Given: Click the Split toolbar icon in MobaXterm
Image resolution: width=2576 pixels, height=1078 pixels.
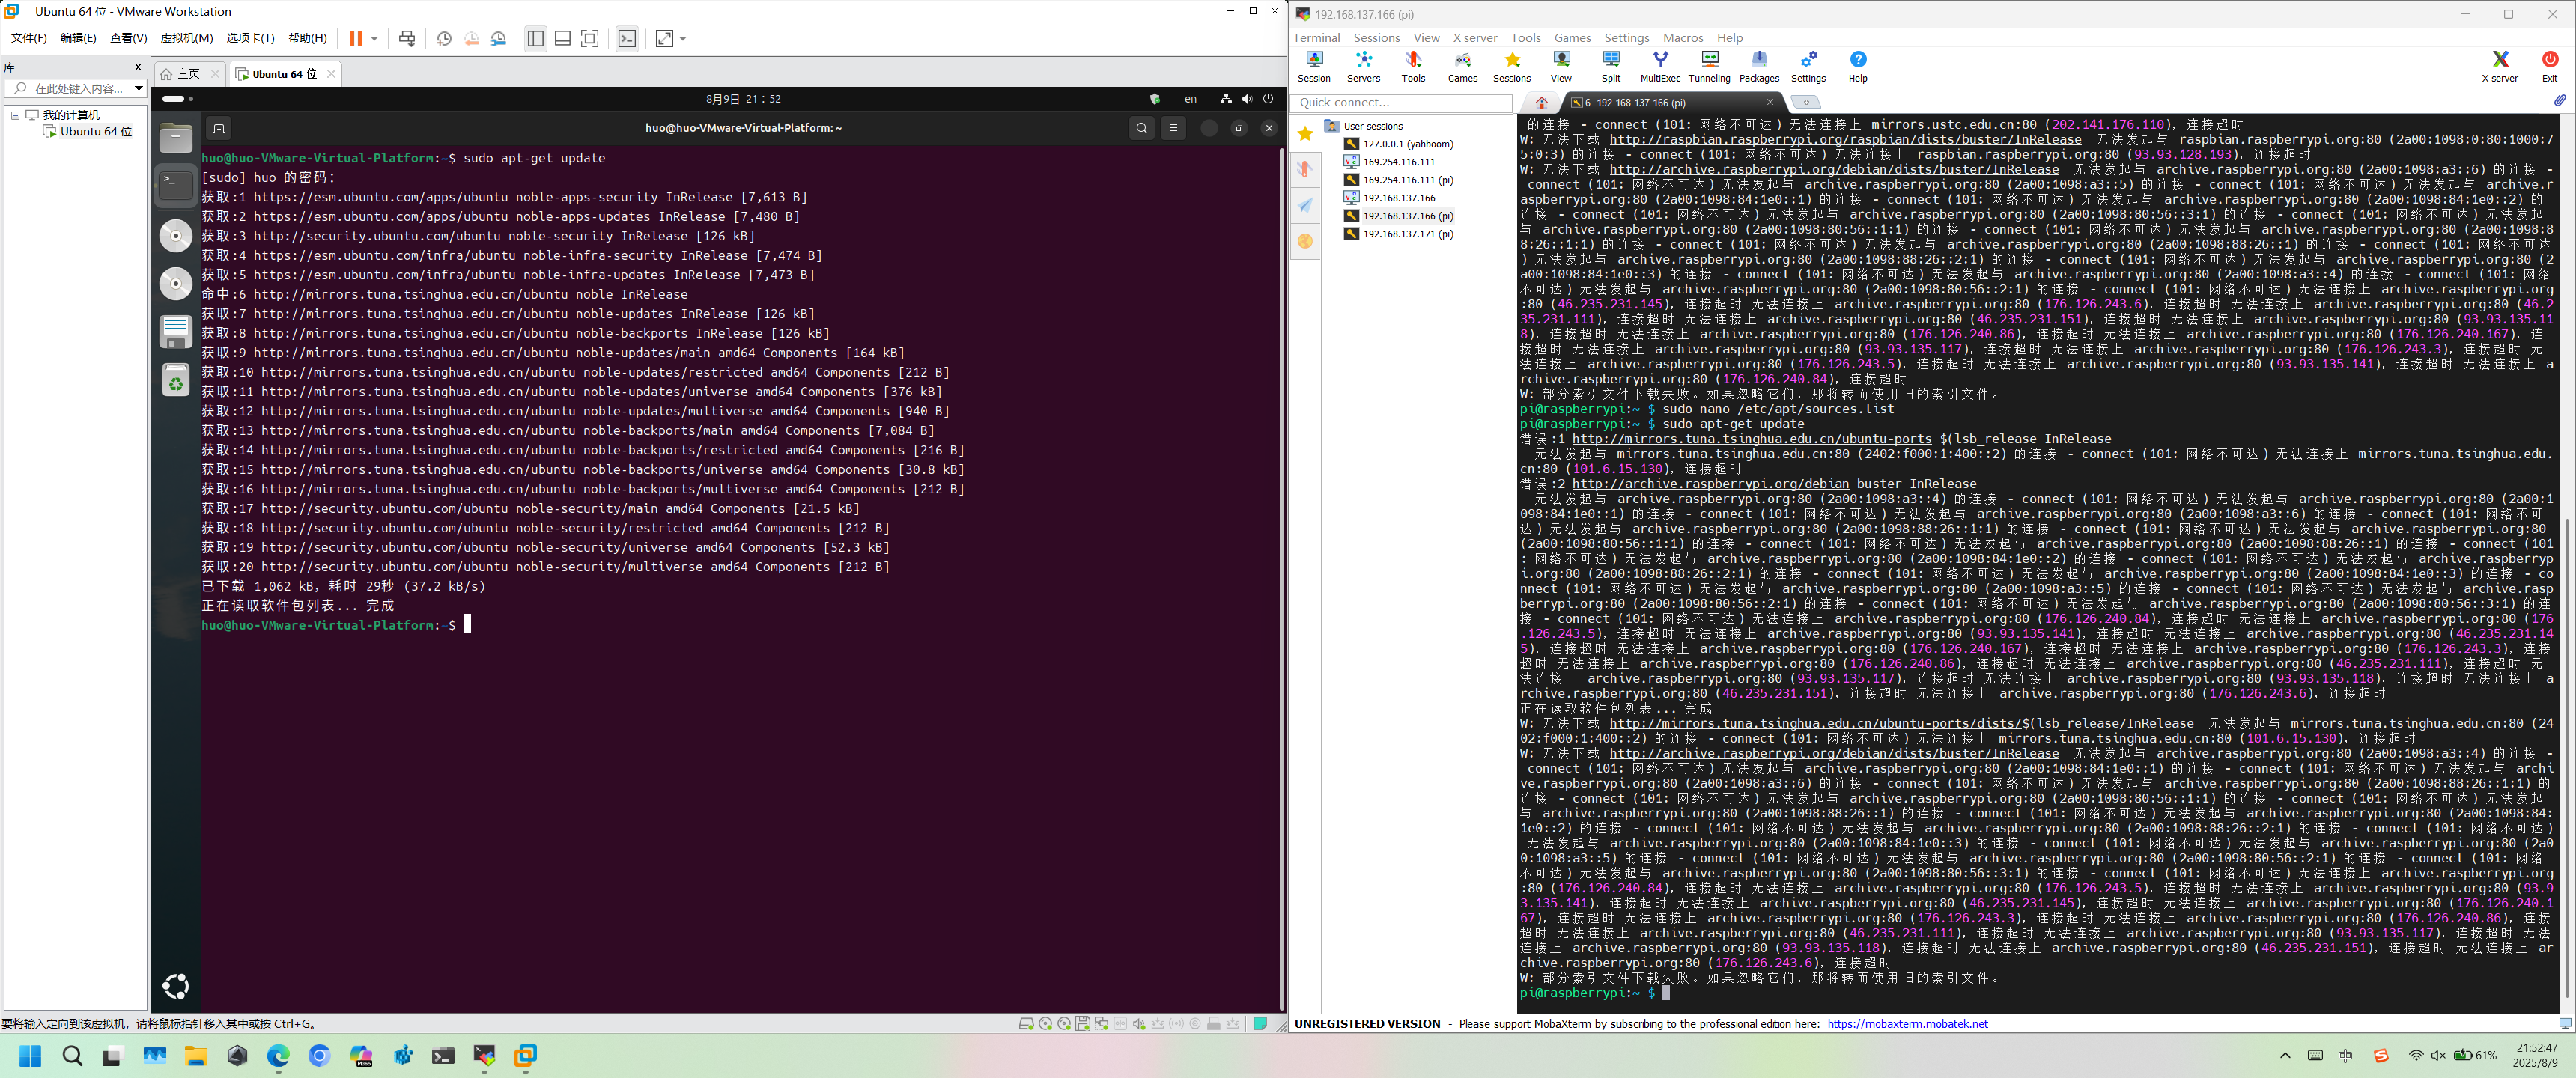Looking at the screenshot, I should [x=1611, y=67].
